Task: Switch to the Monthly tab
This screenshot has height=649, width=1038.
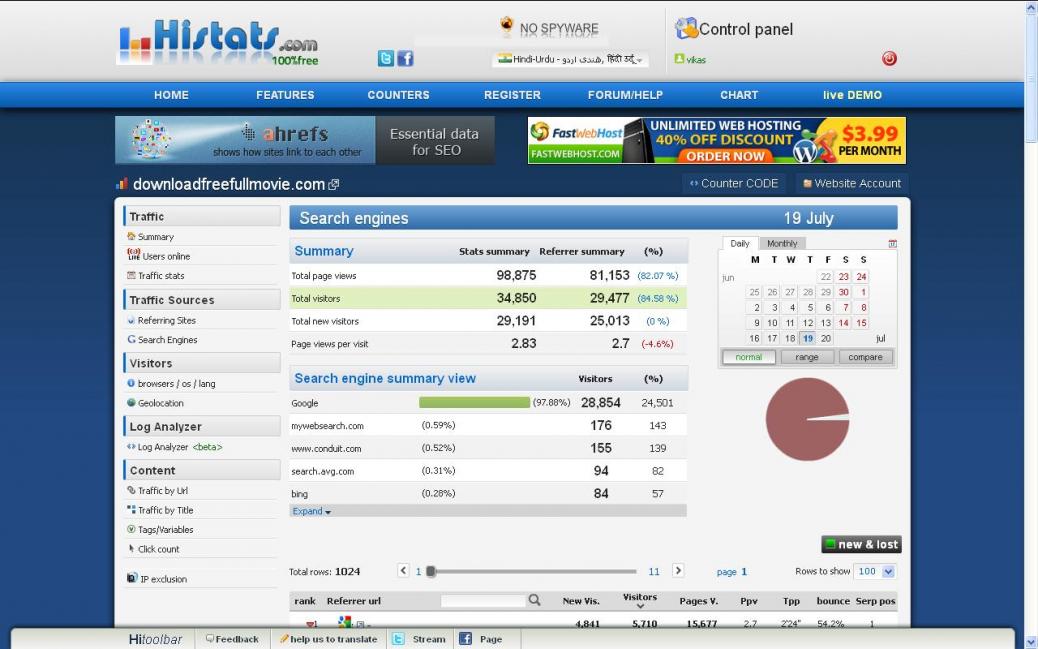Action: pos(782,244)
